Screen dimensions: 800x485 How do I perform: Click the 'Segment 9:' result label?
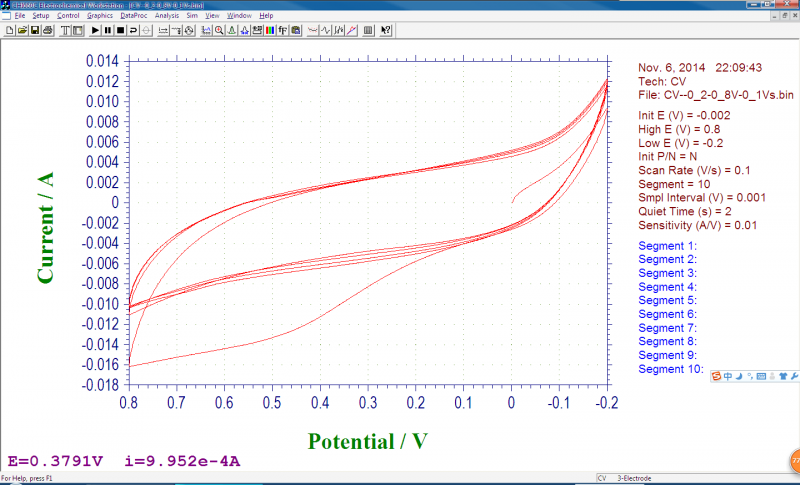click(x=667, y=355)
